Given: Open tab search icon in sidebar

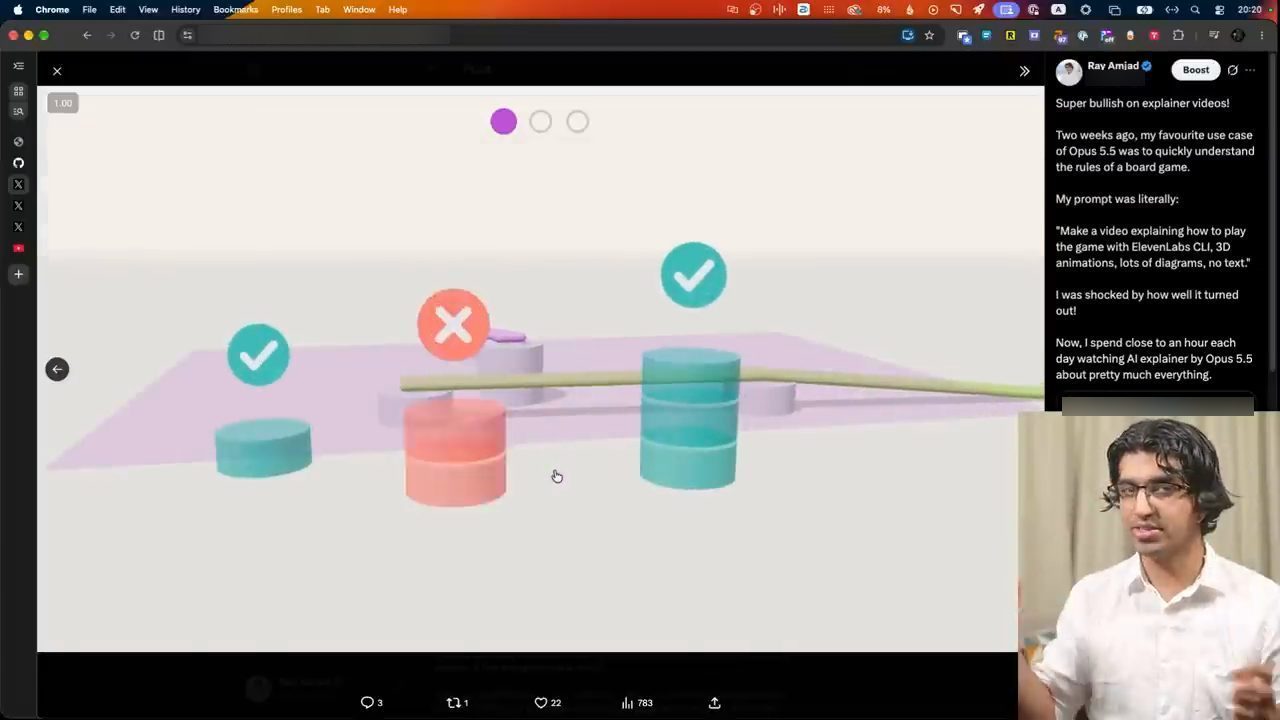Looking at the screenshot, I should pyautogui.click(x=18, y=112).
